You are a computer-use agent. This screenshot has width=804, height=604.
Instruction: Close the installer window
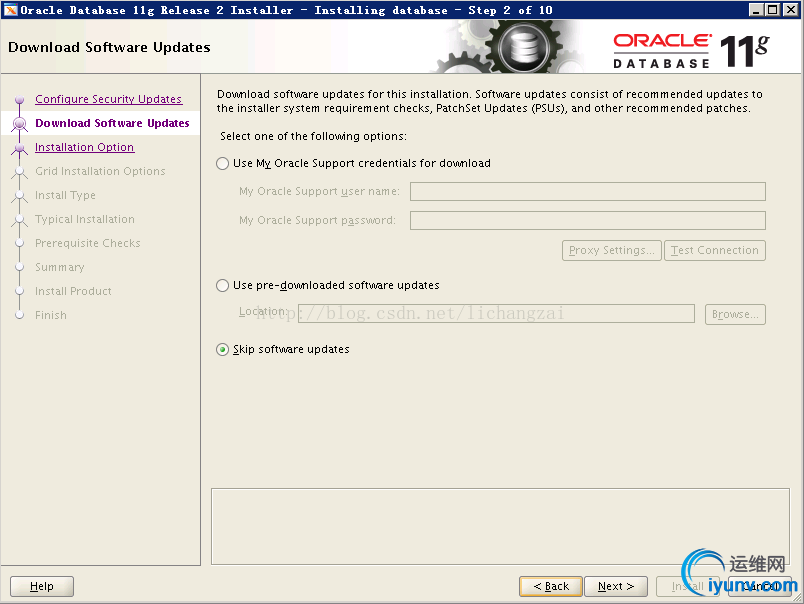[x=790, y=10]
